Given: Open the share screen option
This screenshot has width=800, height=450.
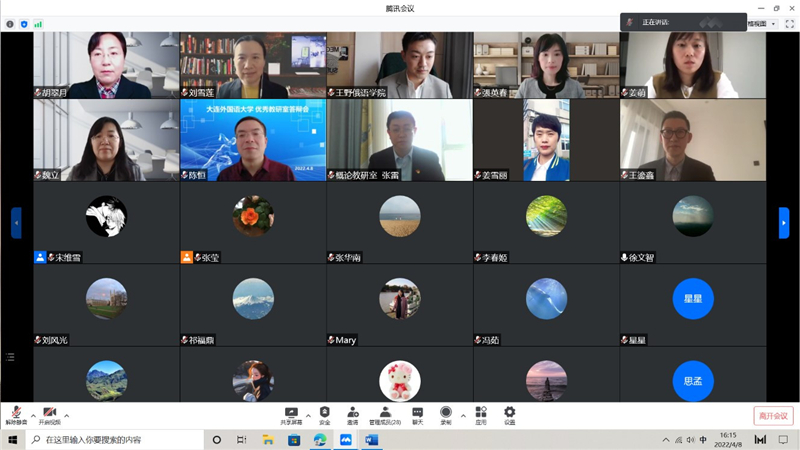Looking at the screenshot, I should click(x=291, y=414).
